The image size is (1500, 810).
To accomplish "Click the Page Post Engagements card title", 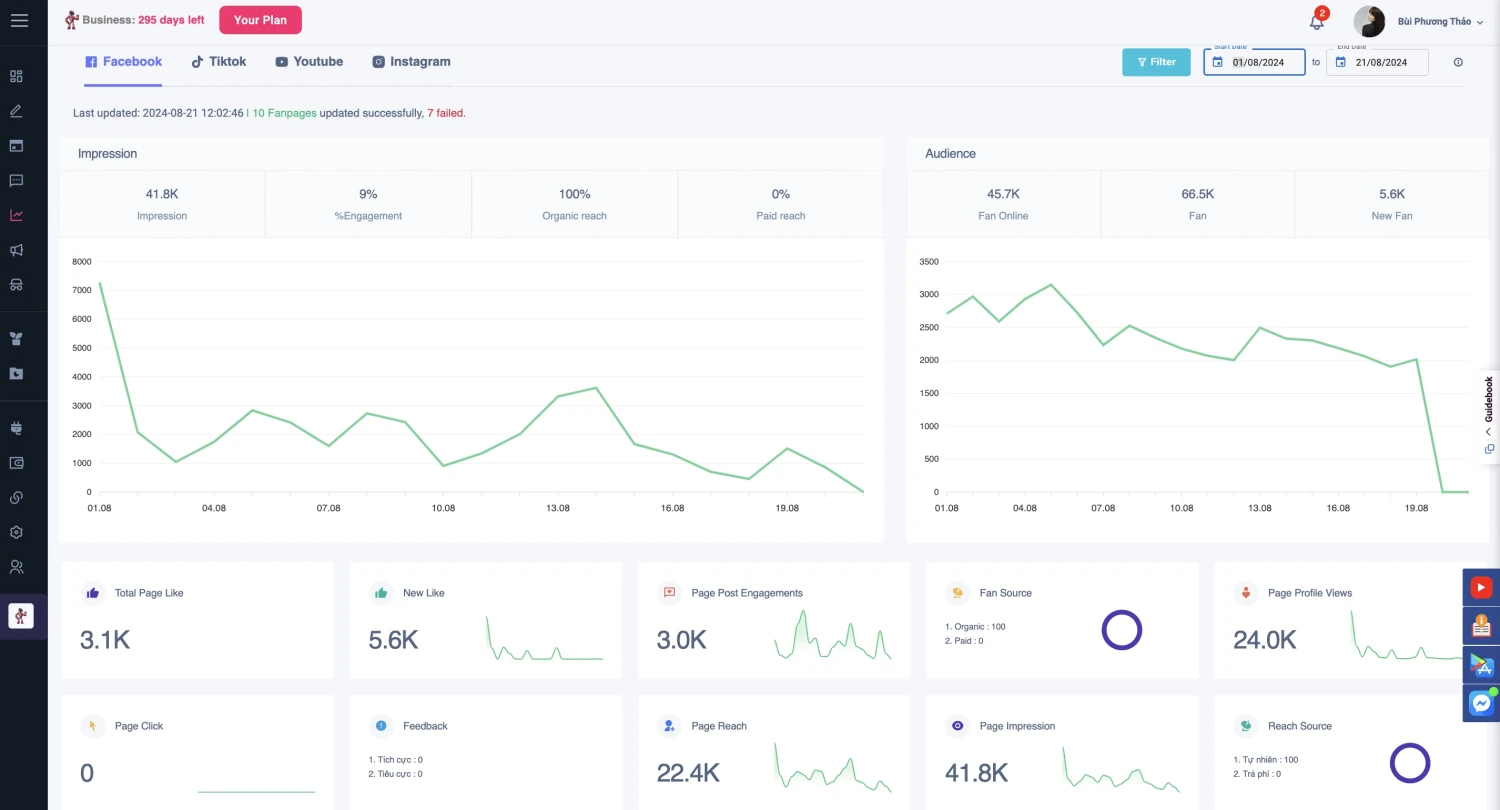I will 747,593.
